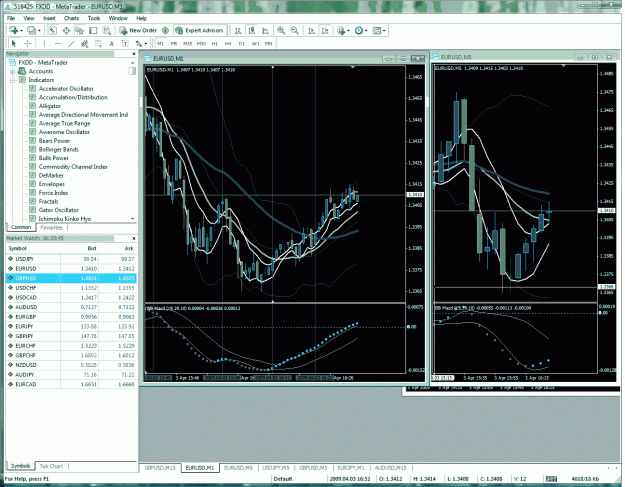Click the New Order button

coord(138,30)
